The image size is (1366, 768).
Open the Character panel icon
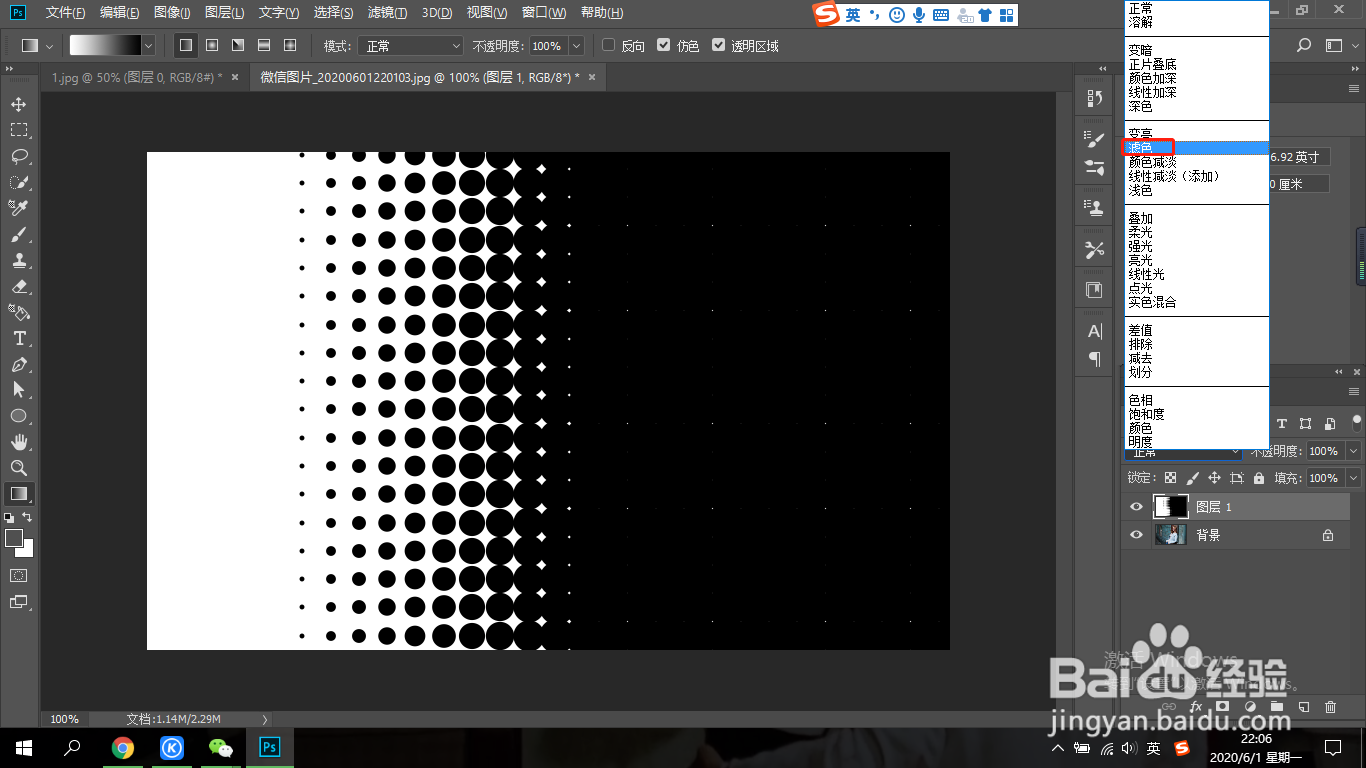(x=1095, y=331)
